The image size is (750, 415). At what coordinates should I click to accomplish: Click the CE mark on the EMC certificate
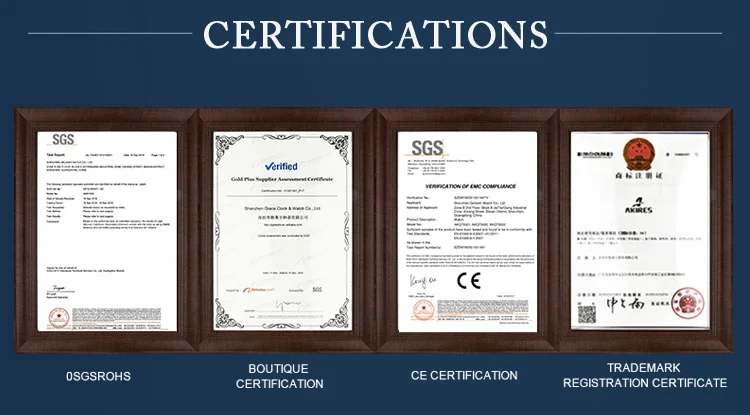tap(469, 281)
